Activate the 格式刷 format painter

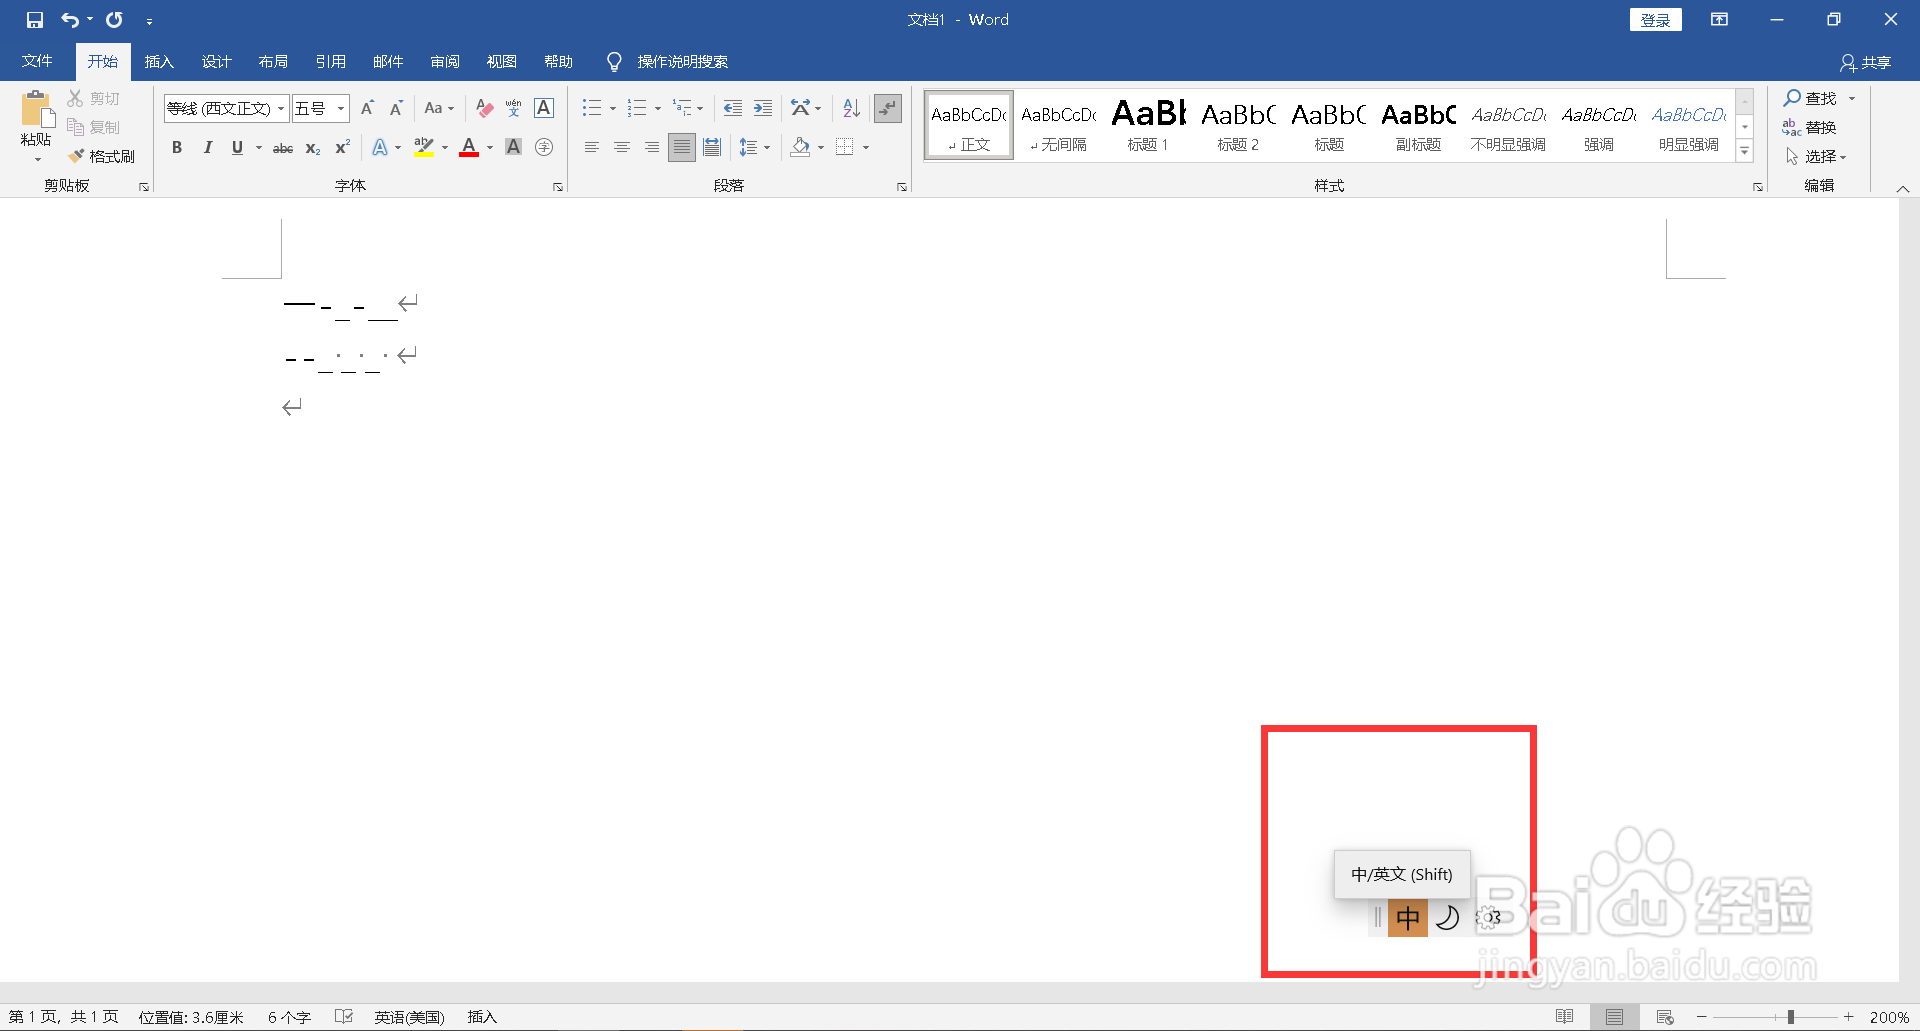point(102,156)
